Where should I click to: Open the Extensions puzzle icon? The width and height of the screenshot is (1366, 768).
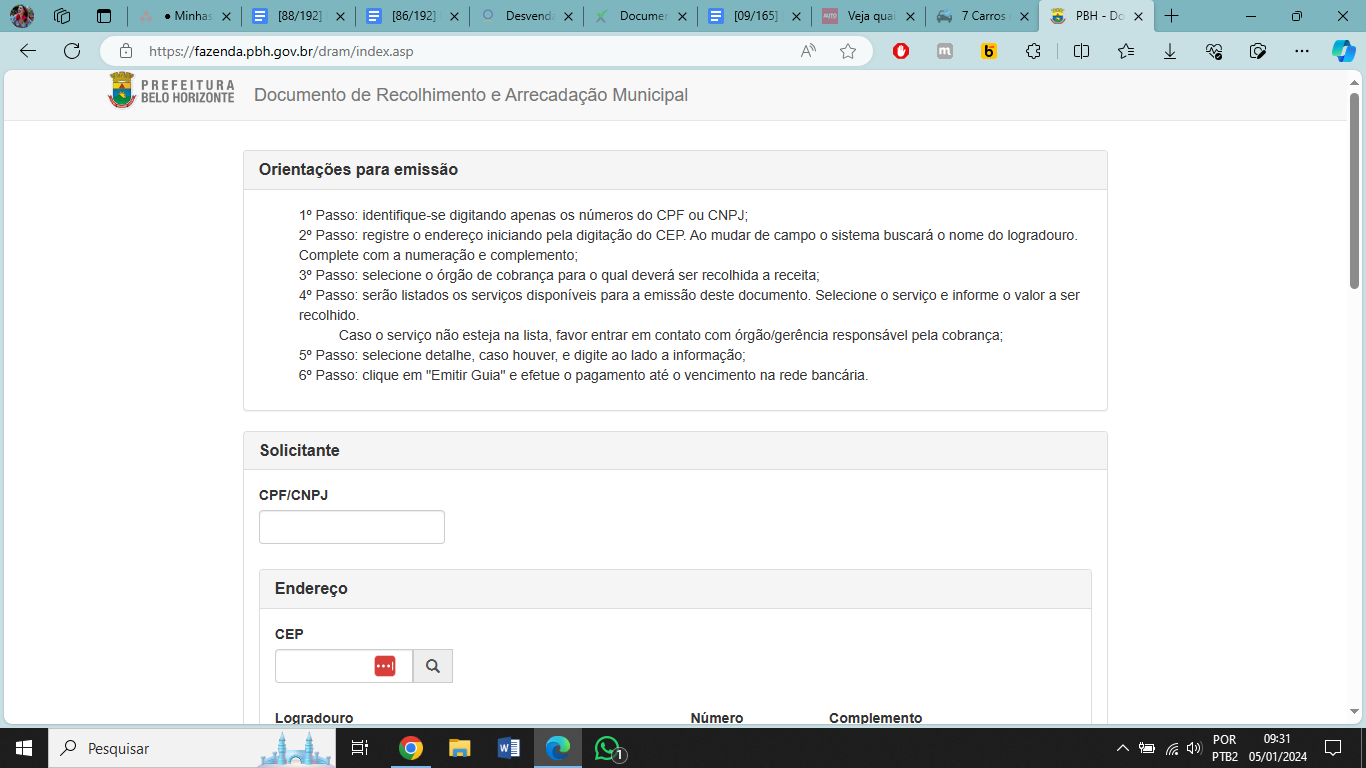[x=1034, y=51]
